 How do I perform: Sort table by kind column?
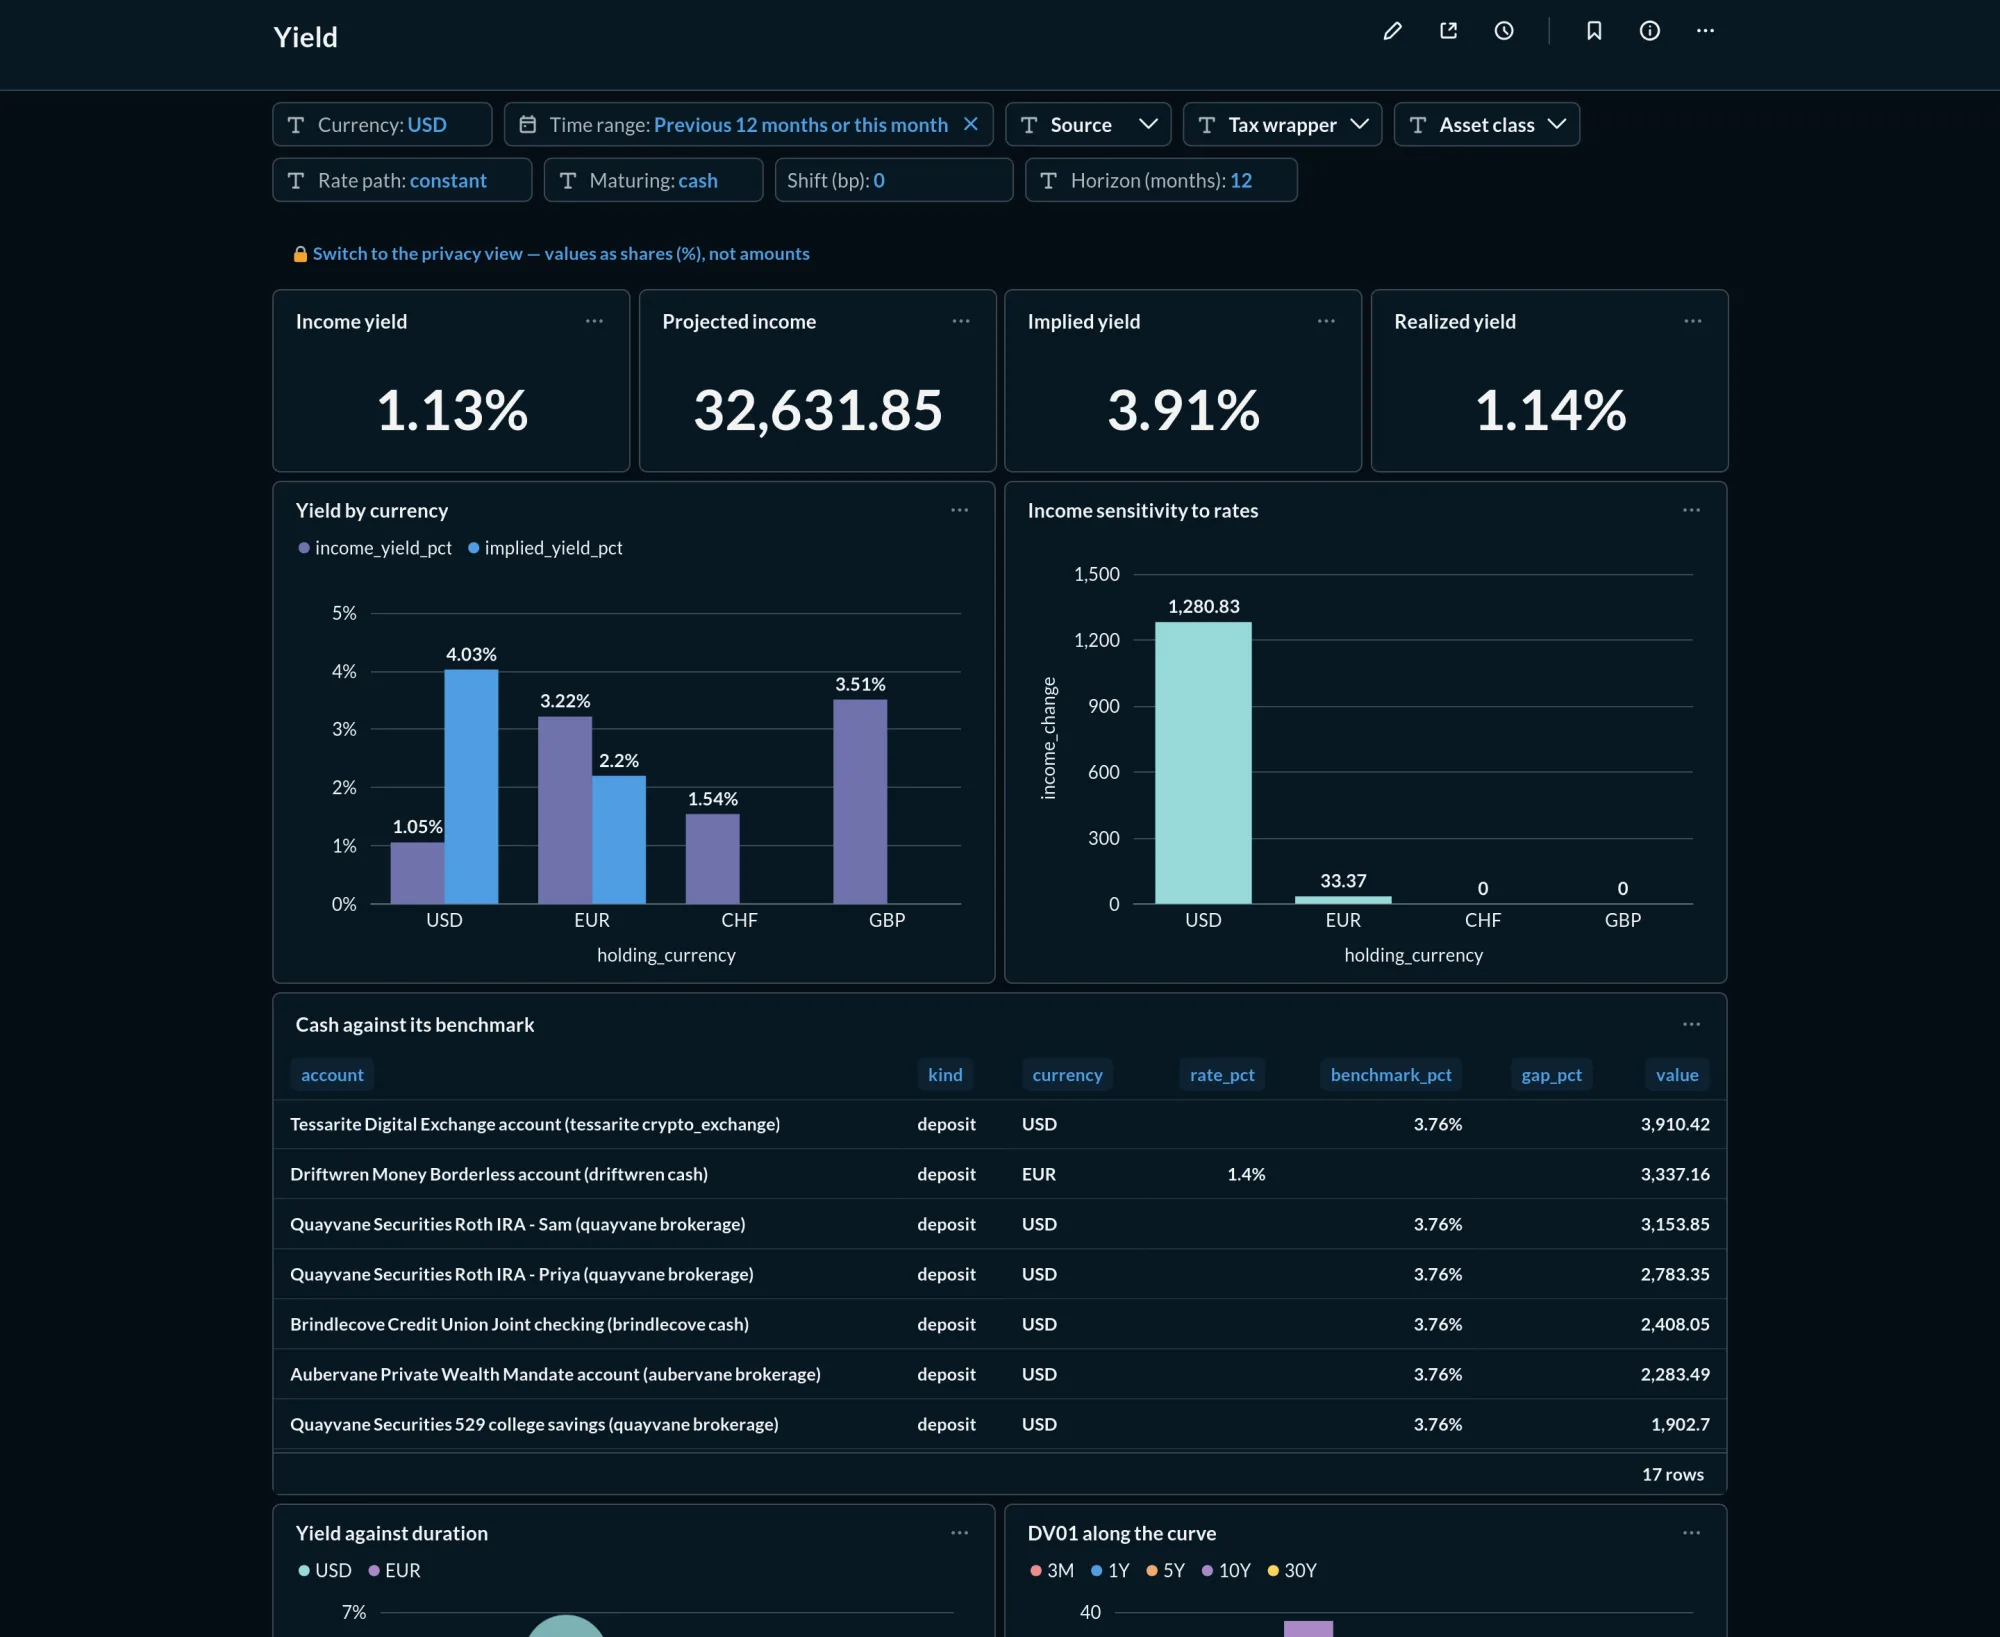(x=945, y=1075)
